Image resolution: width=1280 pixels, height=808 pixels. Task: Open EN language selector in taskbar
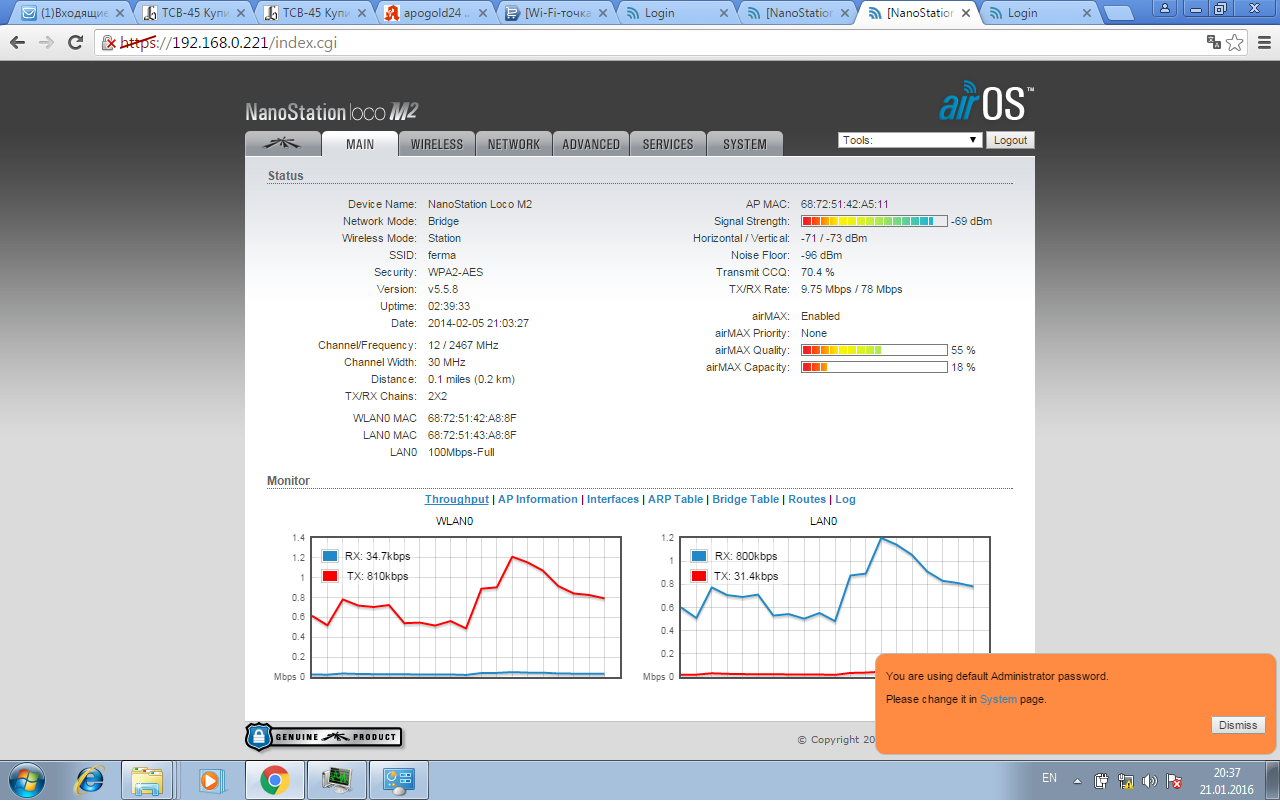(x=1049, y=778)
